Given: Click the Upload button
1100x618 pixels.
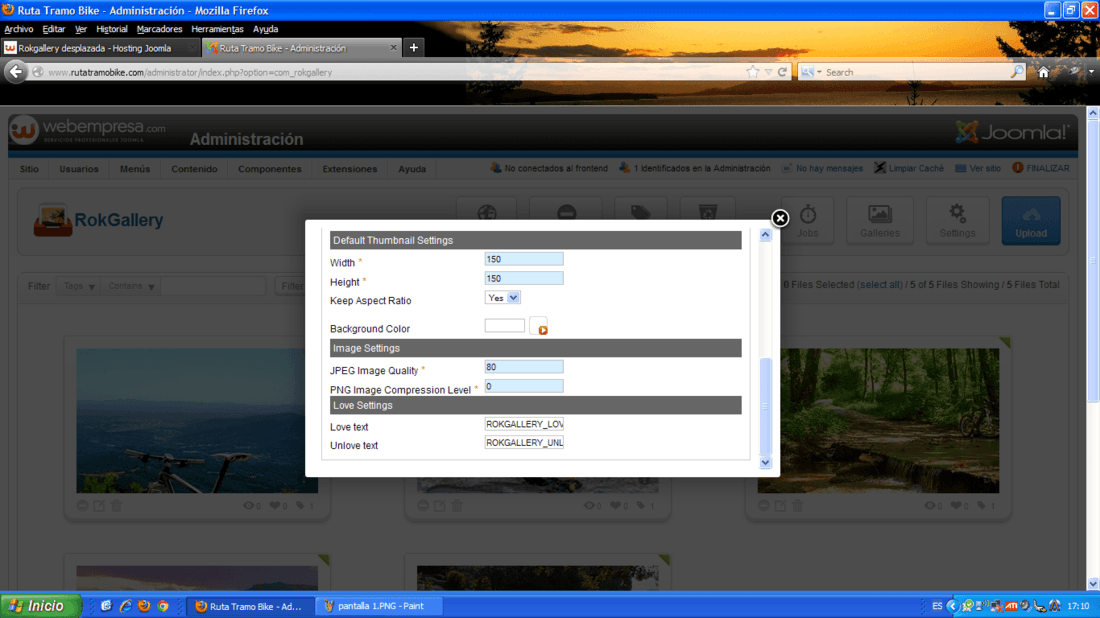Looking at the screenshot, I should [x=1031, y=221].
